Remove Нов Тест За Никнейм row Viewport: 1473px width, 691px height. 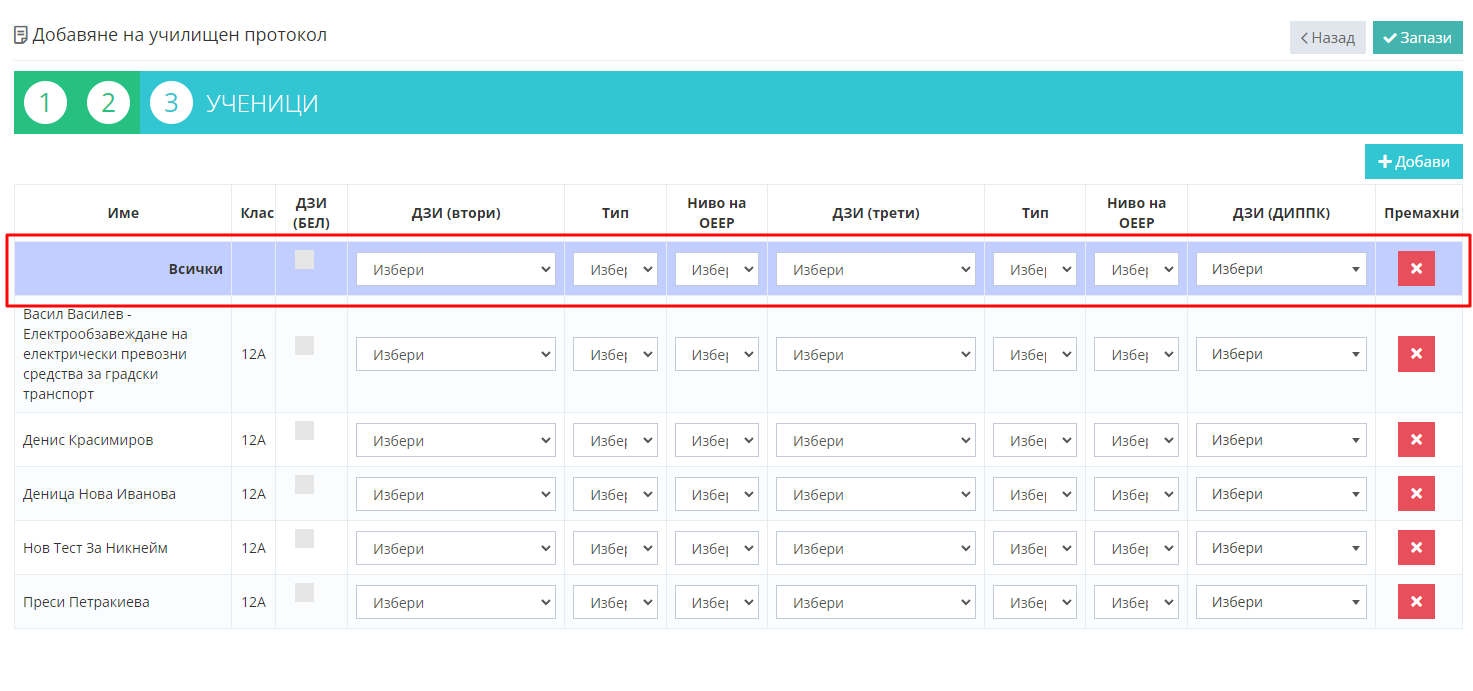tap(1415, 548)
